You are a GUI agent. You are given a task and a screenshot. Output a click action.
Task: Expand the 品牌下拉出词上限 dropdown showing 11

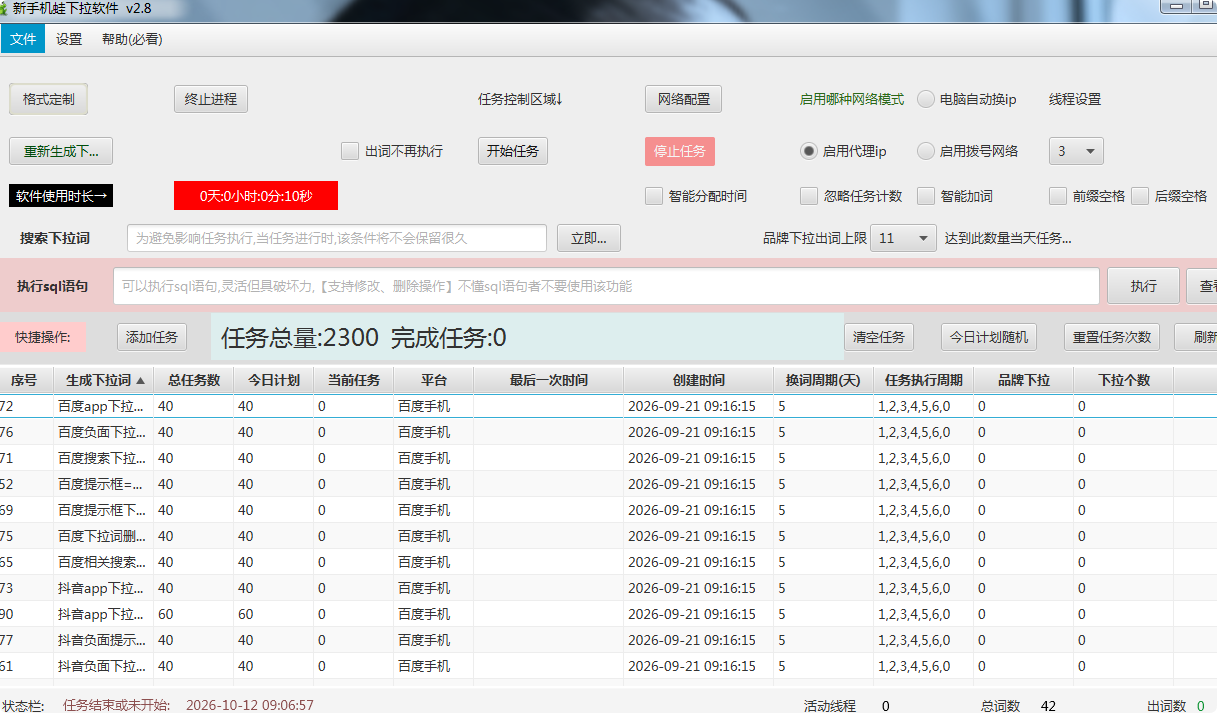click(904, 238)
